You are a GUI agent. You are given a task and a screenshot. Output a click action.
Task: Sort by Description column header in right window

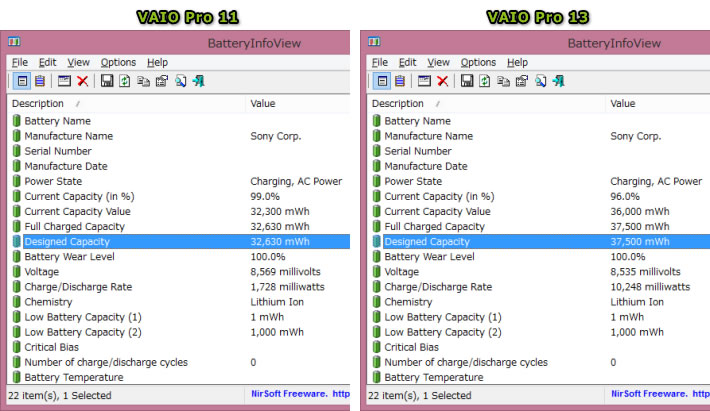click(x=486, y=104)
